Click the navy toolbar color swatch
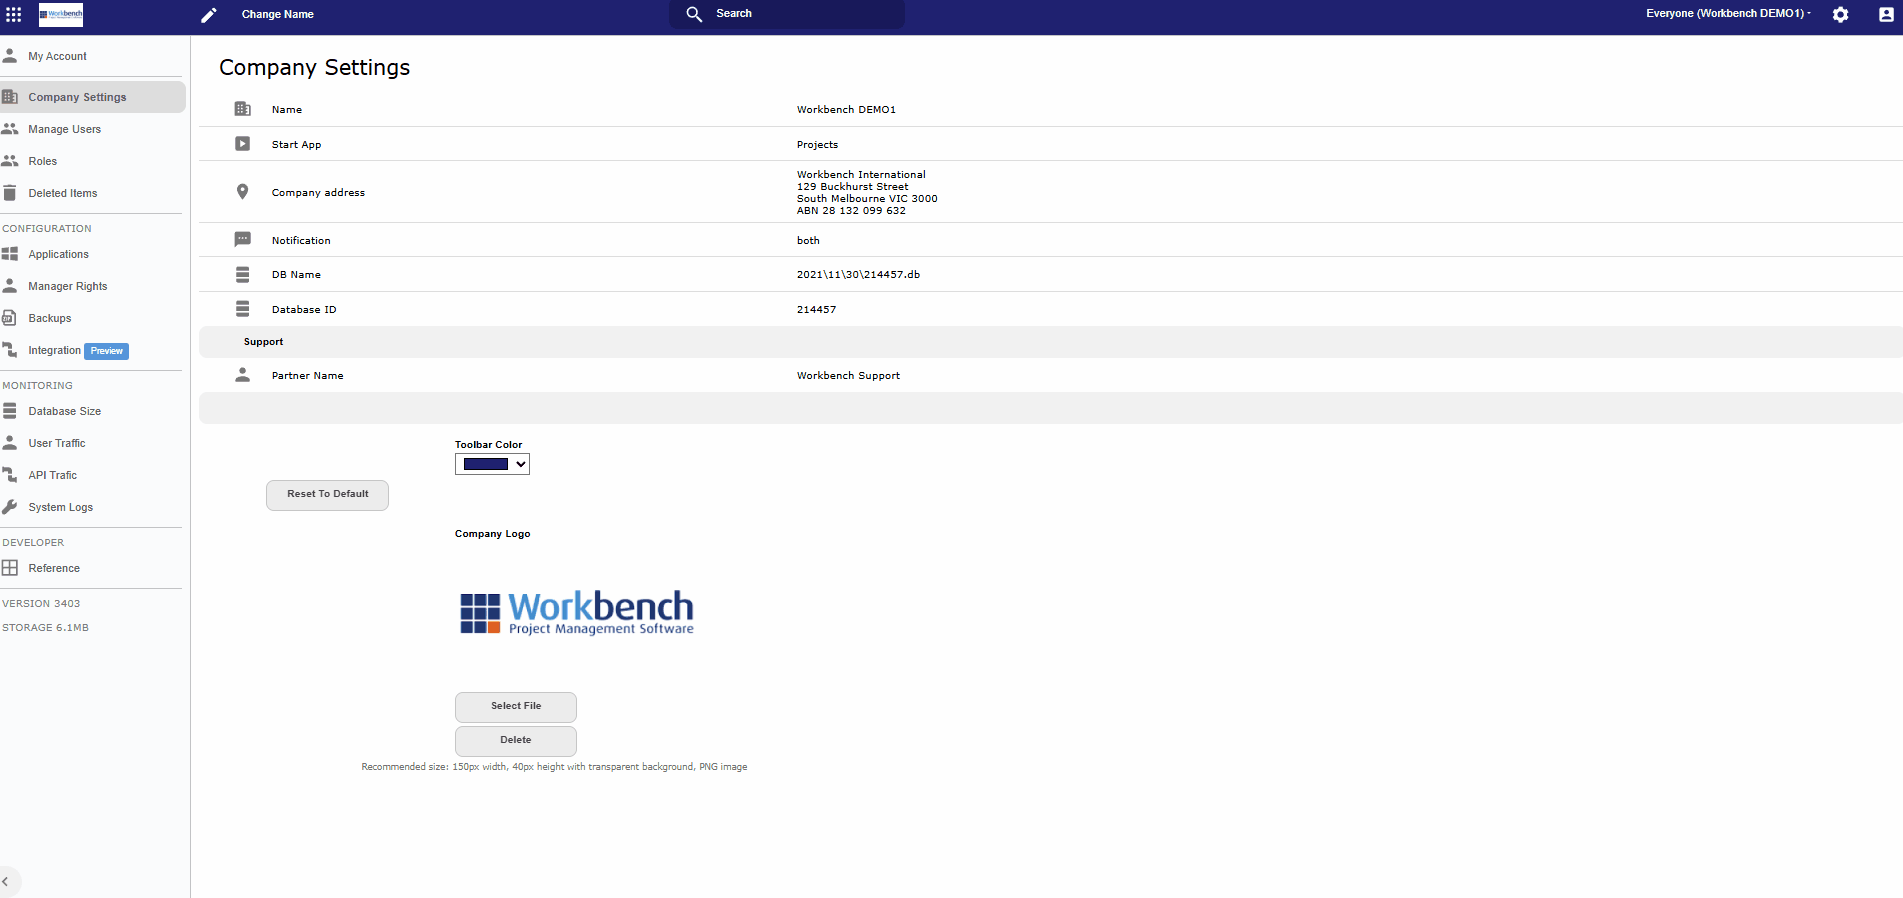Image resolution: width=1903 pixels, height=898 pixels. (x=486, y=464)
